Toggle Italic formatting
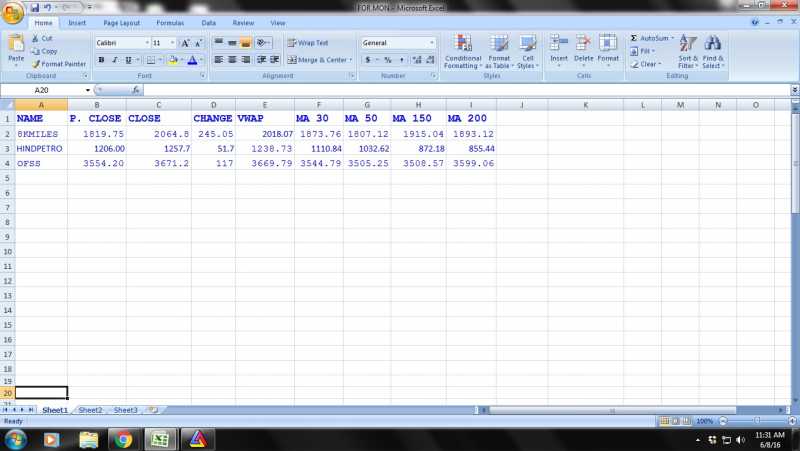Image resolution: width=800 pixels, height=451 pixels. [115, 60]
